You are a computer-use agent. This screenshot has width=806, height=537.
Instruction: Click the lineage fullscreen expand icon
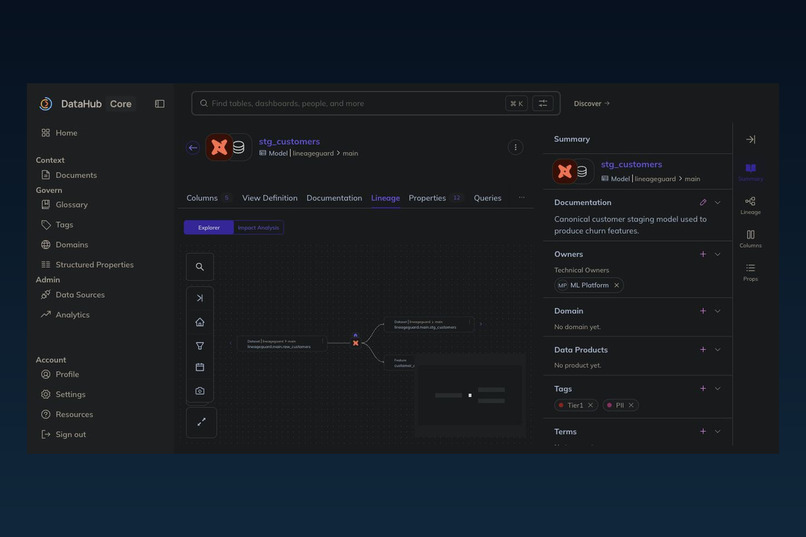point(201,422)
